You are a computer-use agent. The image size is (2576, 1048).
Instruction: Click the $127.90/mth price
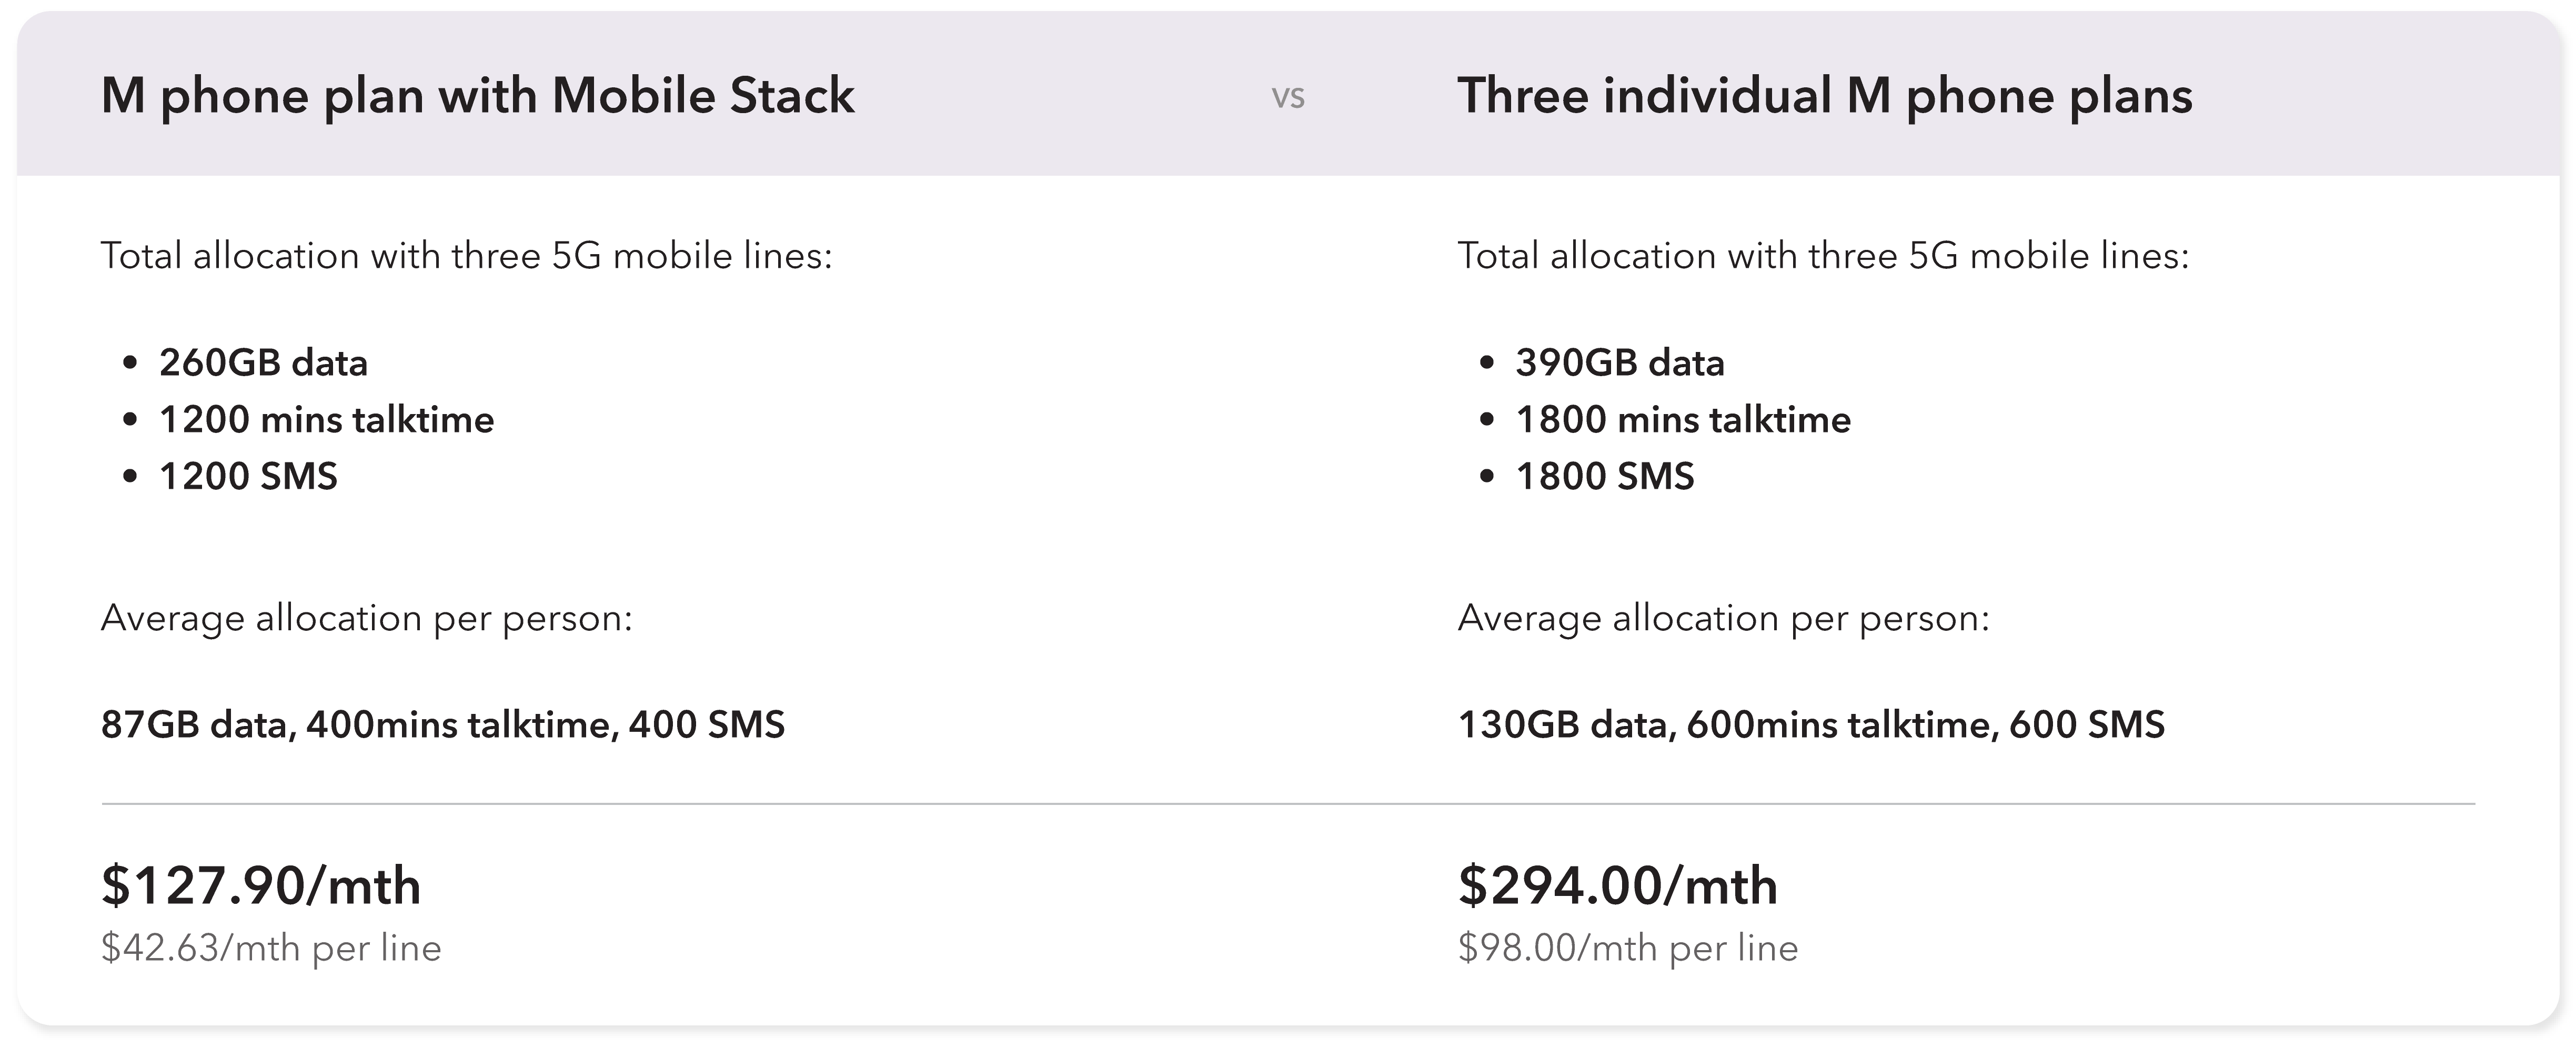[x=261, y=886]
